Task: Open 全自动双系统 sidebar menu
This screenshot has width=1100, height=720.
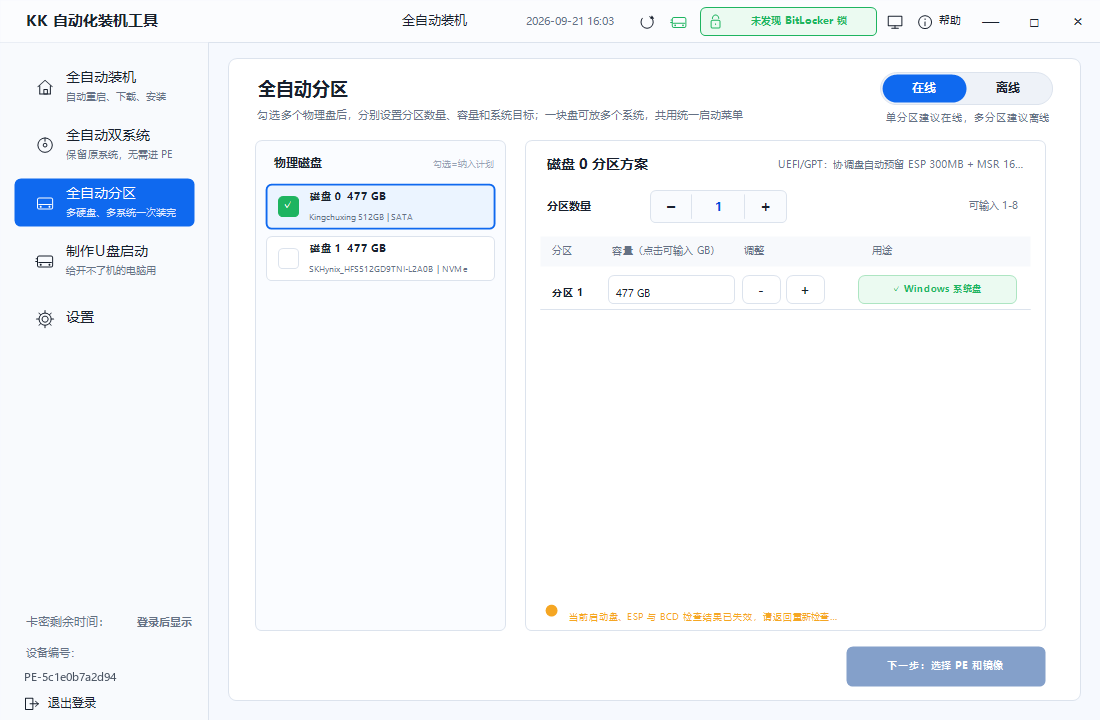Action: pyautogui.click(x=105, y=145)
